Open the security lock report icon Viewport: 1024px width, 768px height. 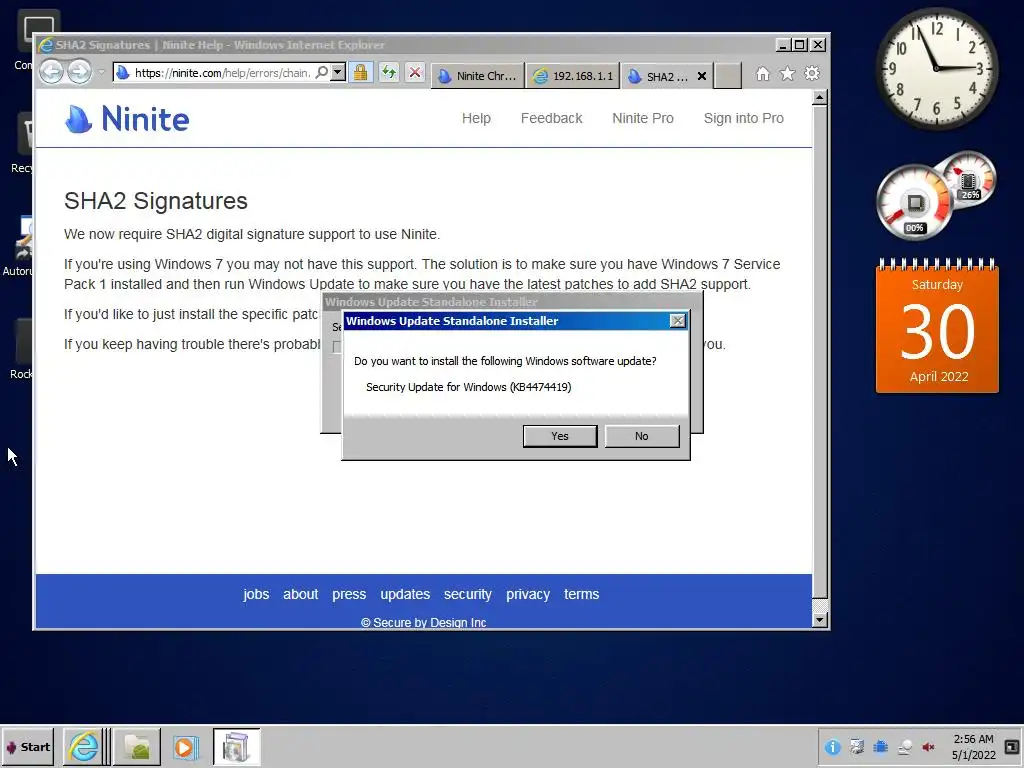click(x=360, y=72)
